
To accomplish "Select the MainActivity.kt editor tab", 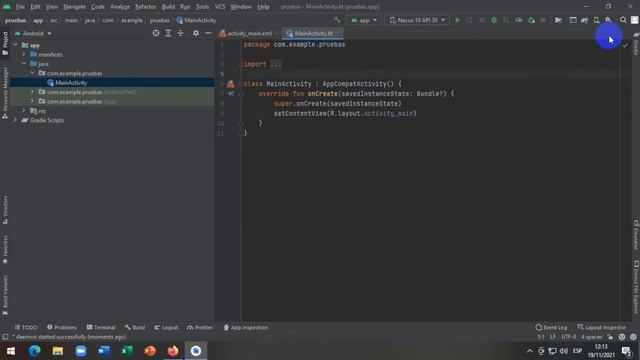I will 313,33.
